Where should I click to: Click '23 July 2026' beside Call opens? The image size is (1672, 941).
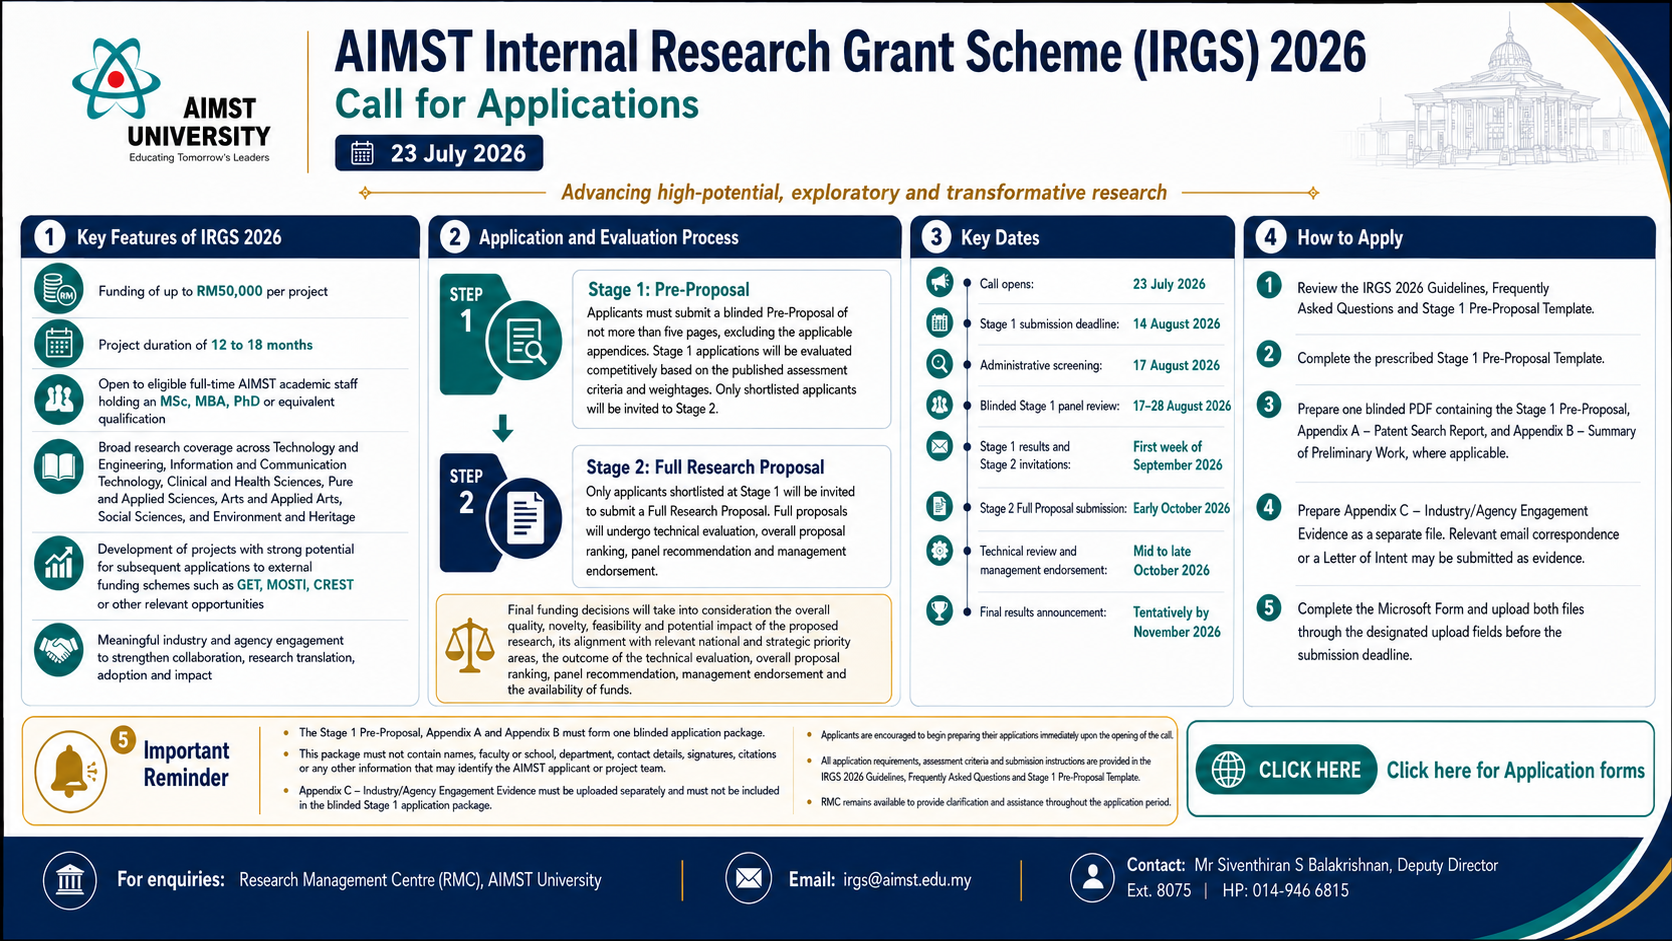1169,284
